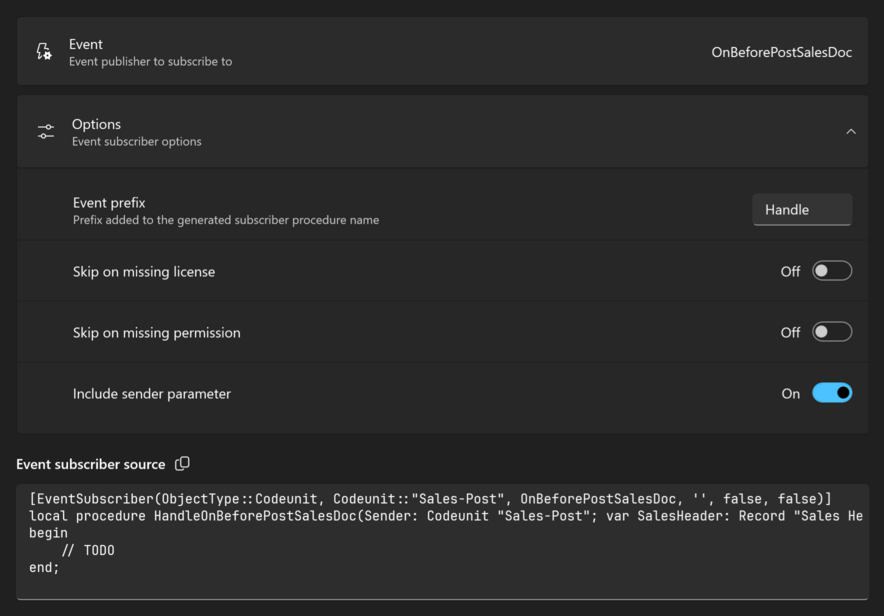Click the On status beside sender parameter
Image resolution: width=884 pixels, height=616 pixels.
pos(790,393)
